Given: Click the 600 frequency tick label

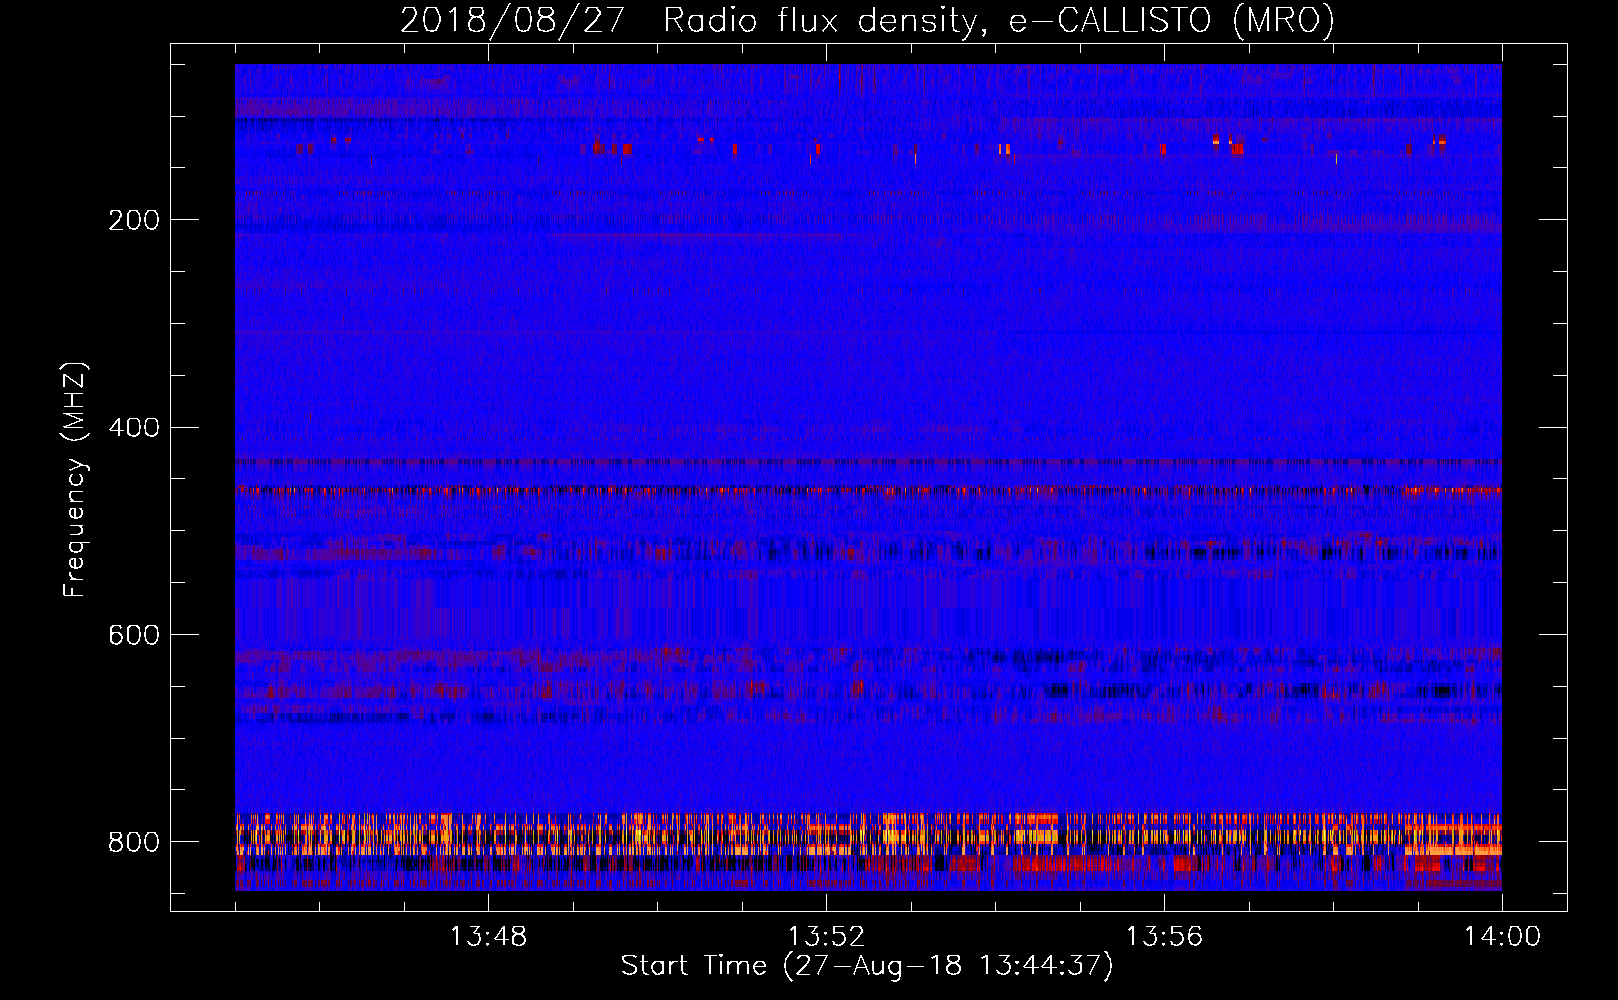Looking at the screenshot, I should 134,636.
